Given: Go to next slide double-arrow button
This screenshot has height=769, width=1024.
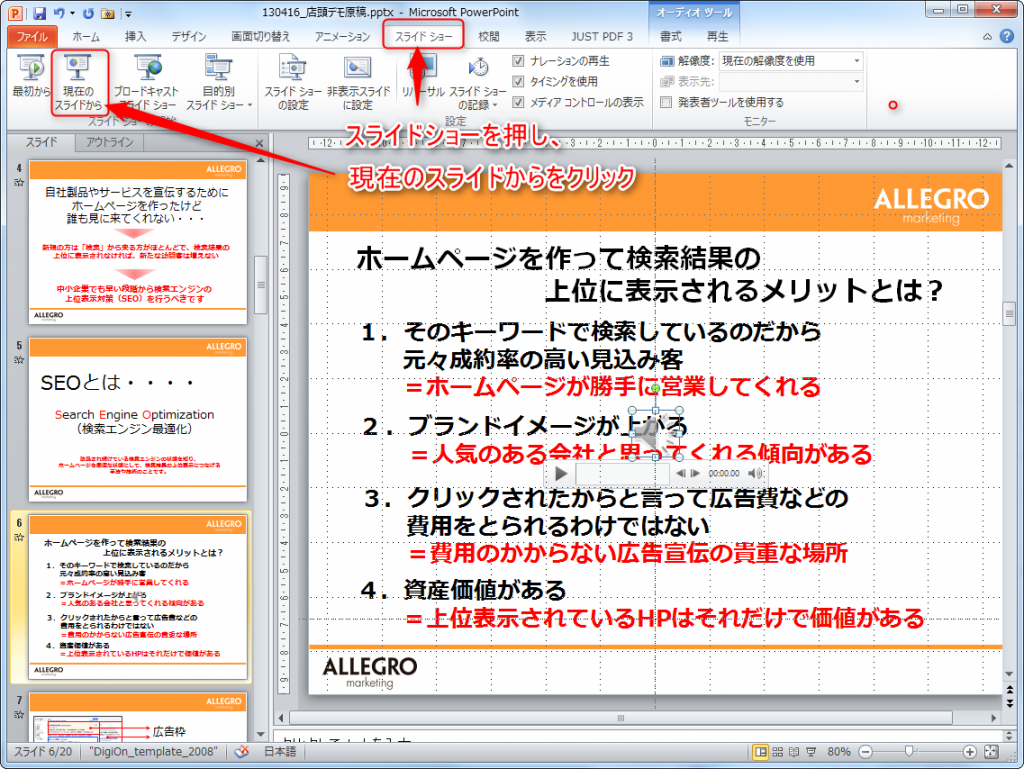Looking at the screenshot, I should (1010, 704).
